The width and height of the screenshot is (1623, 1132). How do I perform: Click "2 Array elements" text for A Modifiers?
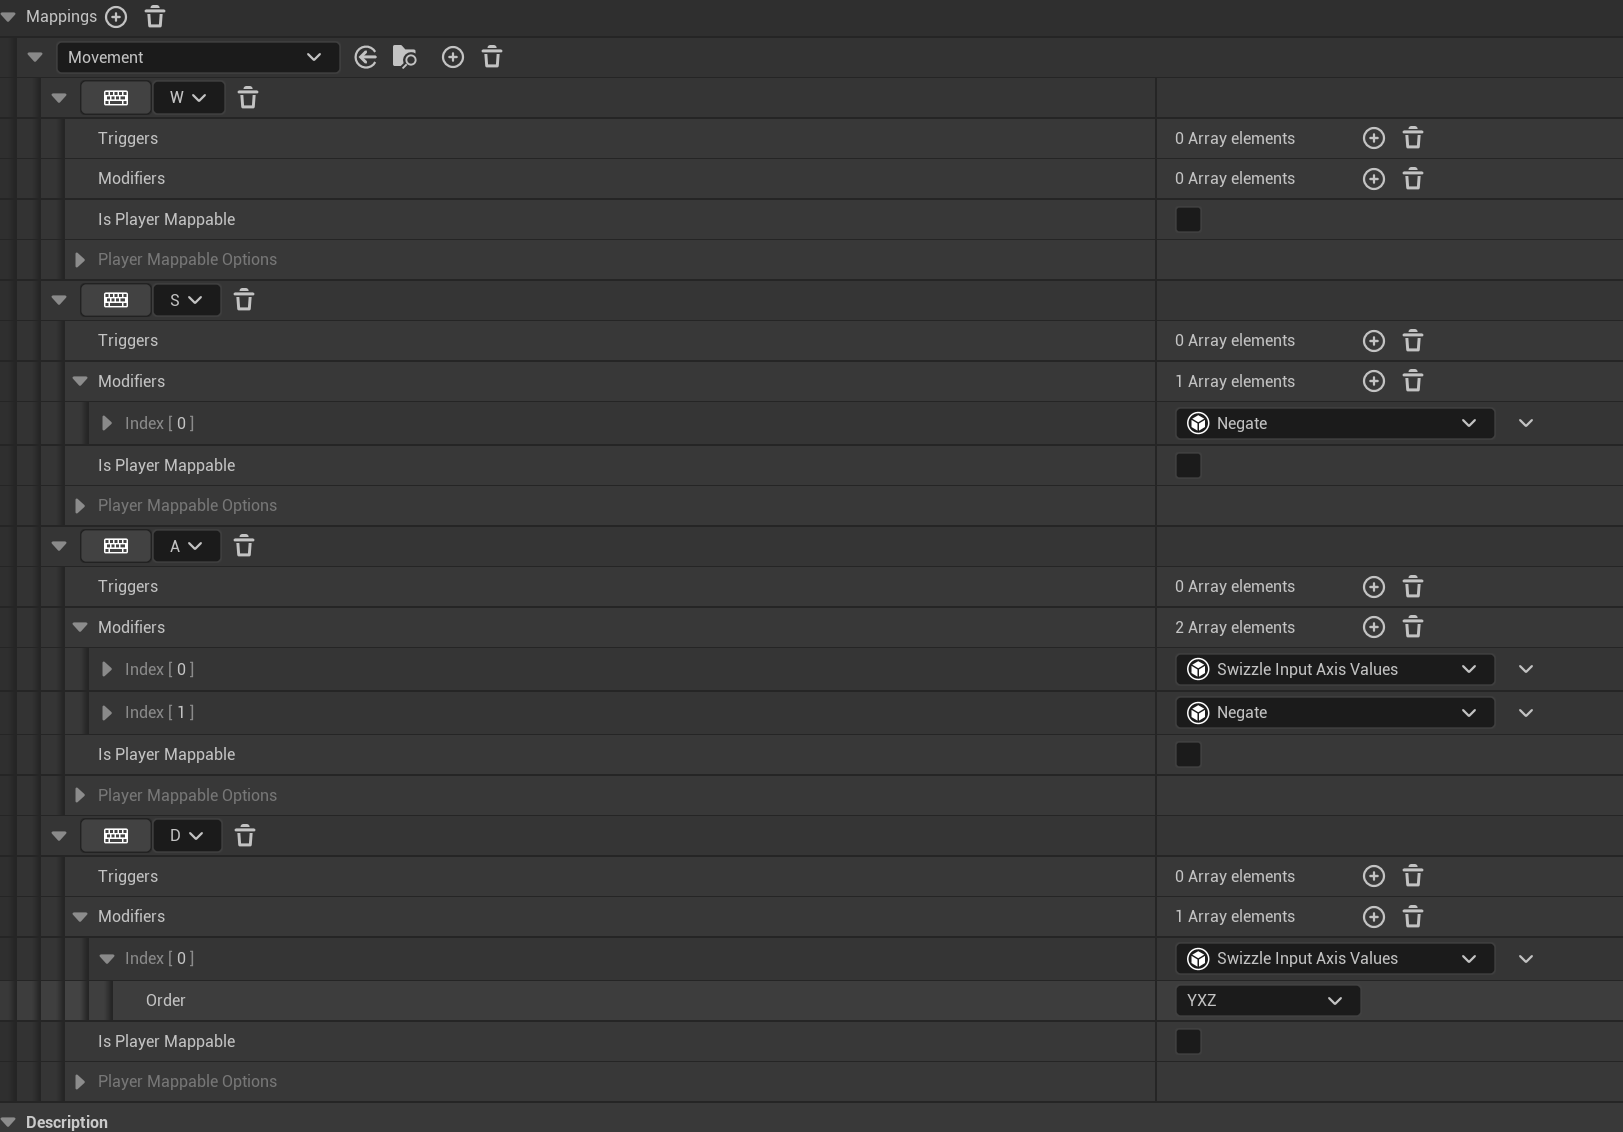[x=1235, y=627]
